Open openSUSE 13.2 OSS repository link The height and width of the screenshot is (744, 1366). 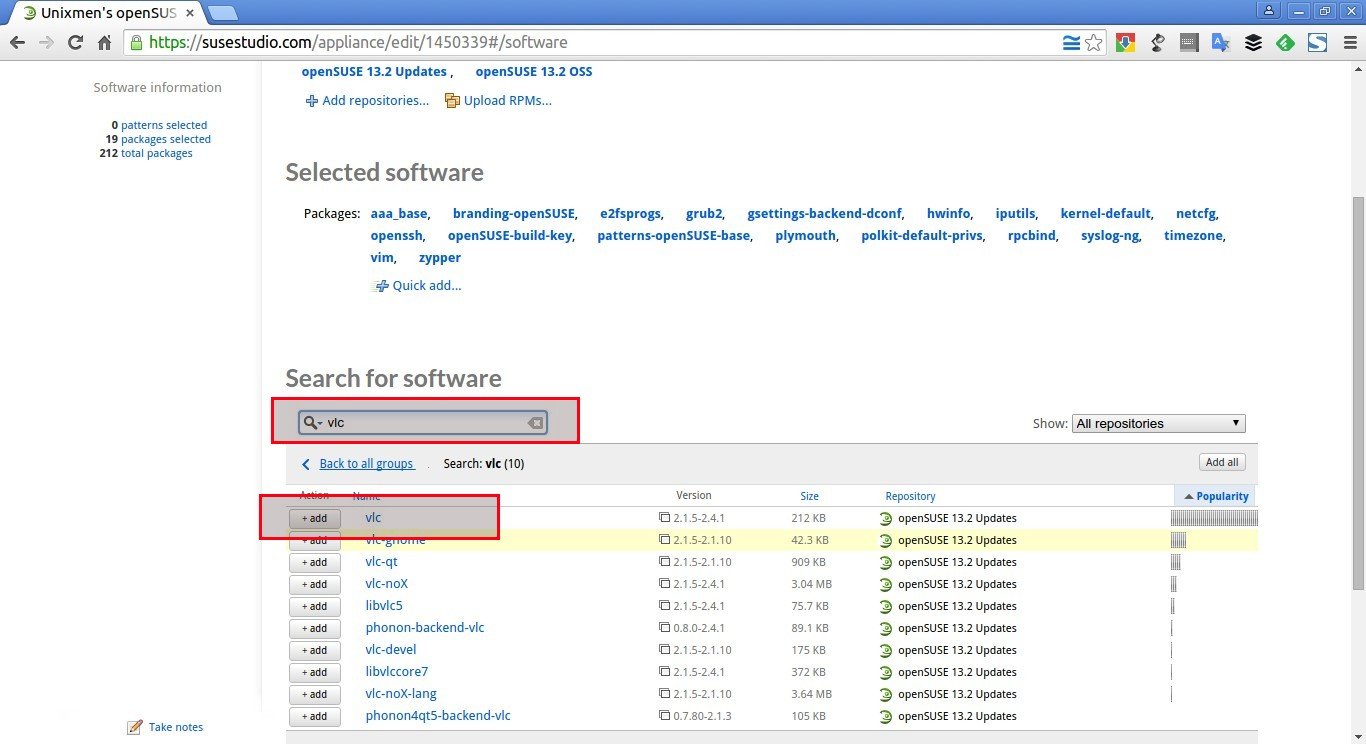[534, 71]
